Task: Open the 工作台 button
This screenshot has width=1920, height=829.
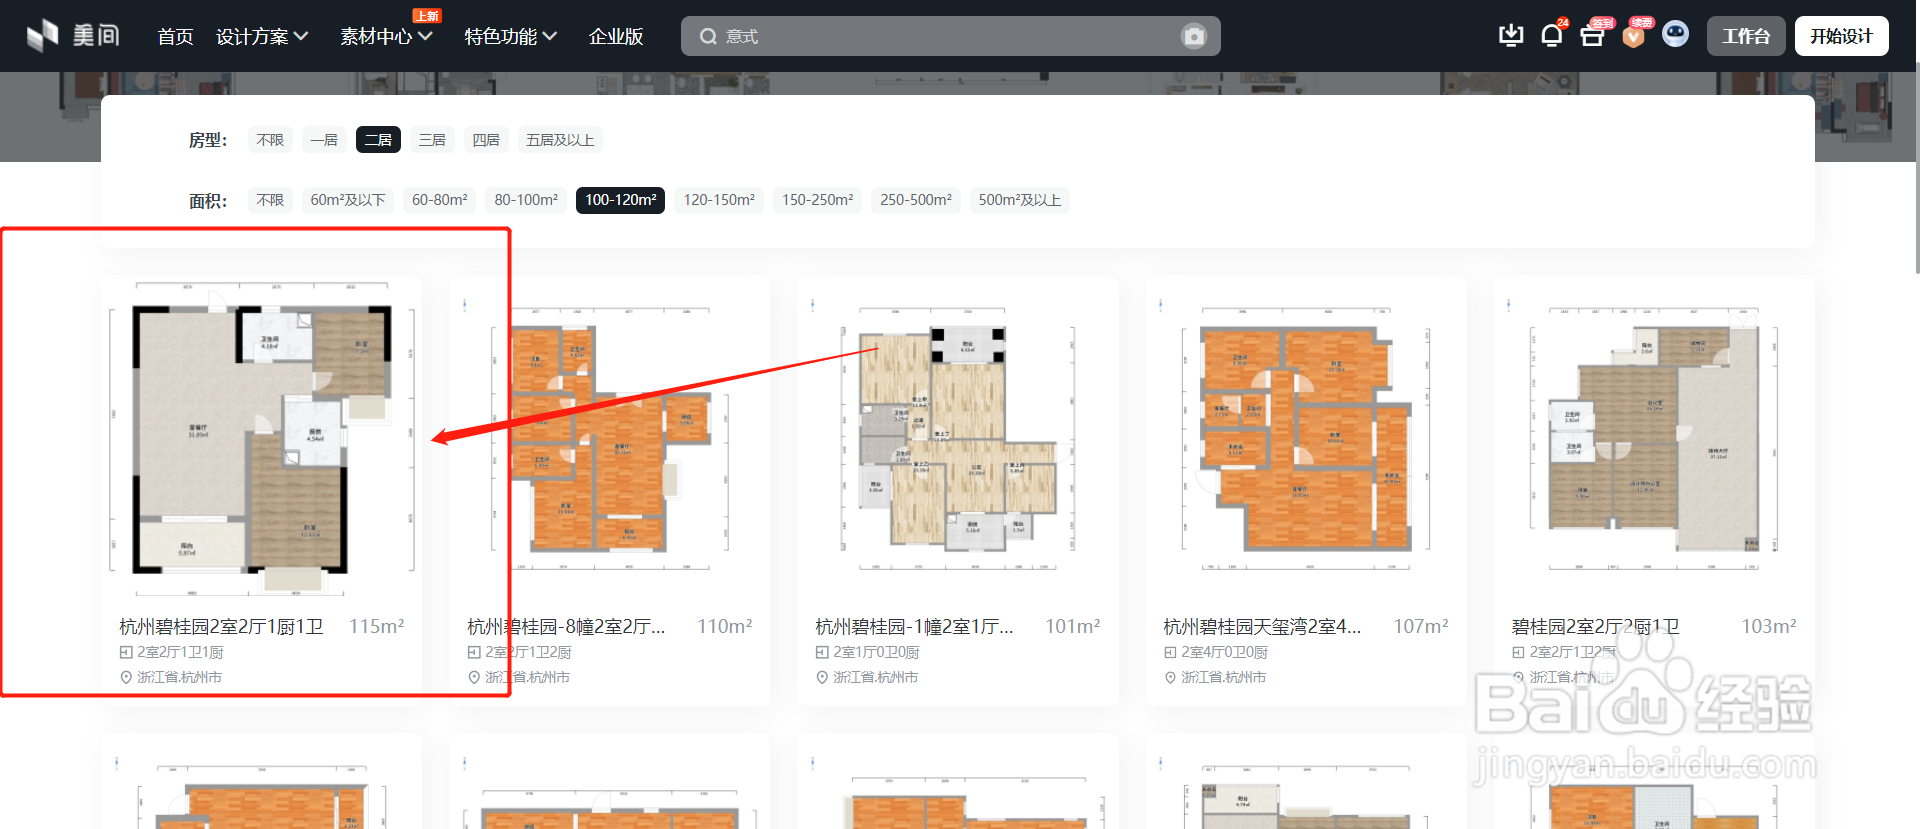Action: 1746,36
